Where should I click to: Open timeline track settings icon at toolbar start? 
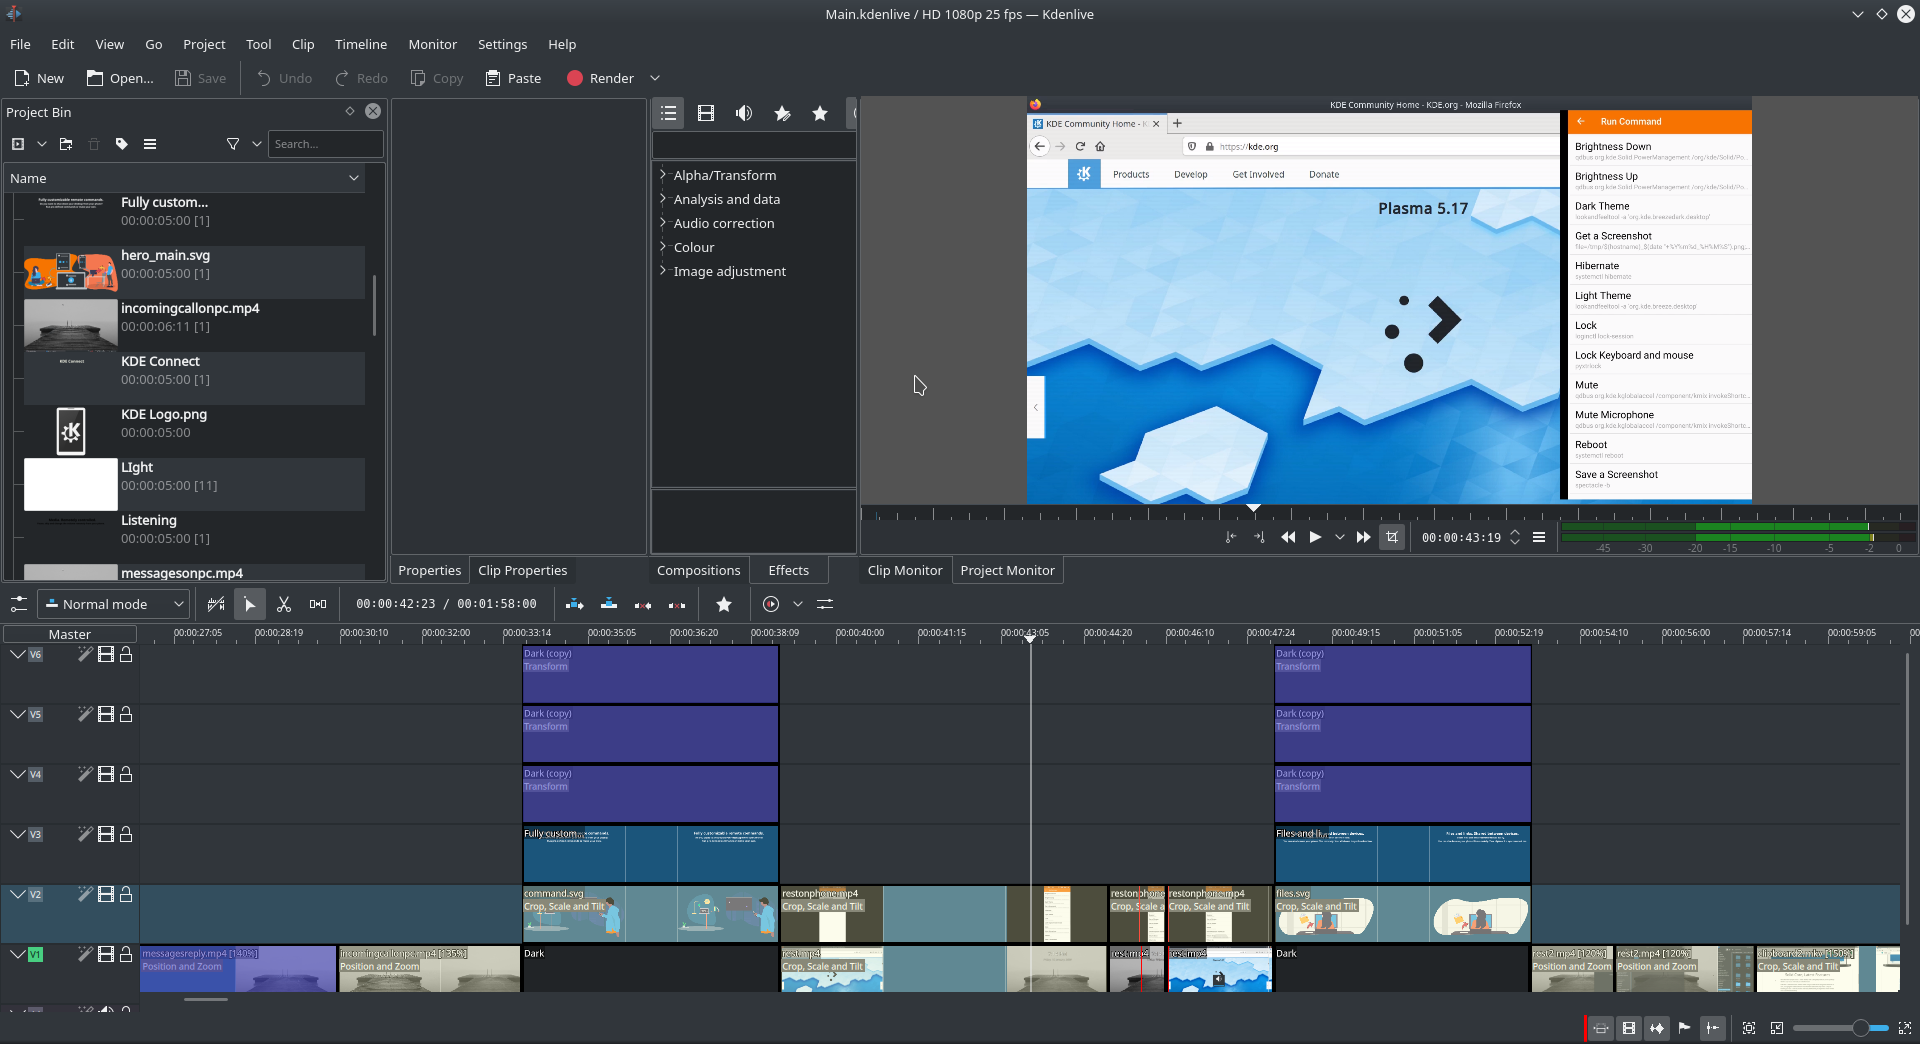coord(19,604)
